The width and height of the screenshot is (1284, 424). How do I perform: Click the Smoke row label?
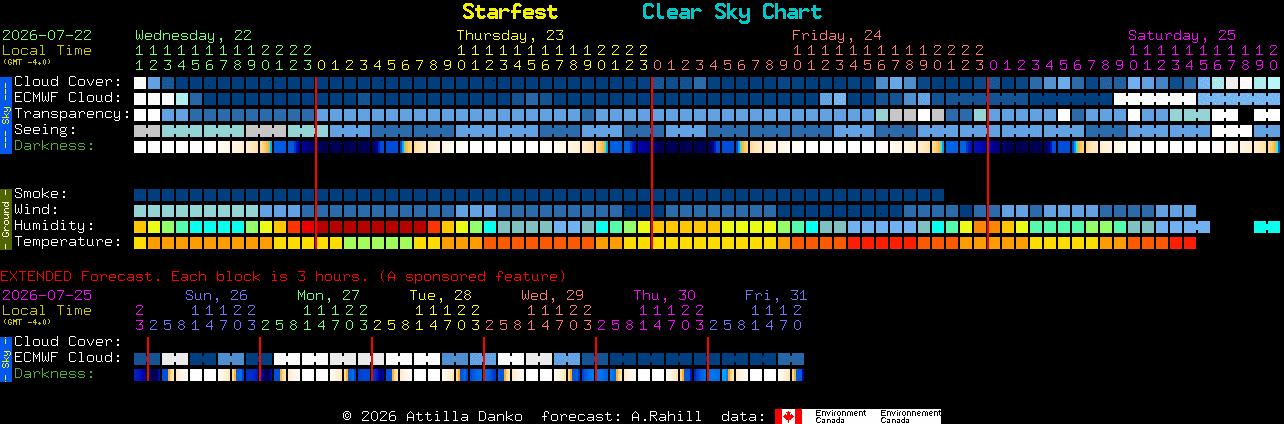pos(40,193)
